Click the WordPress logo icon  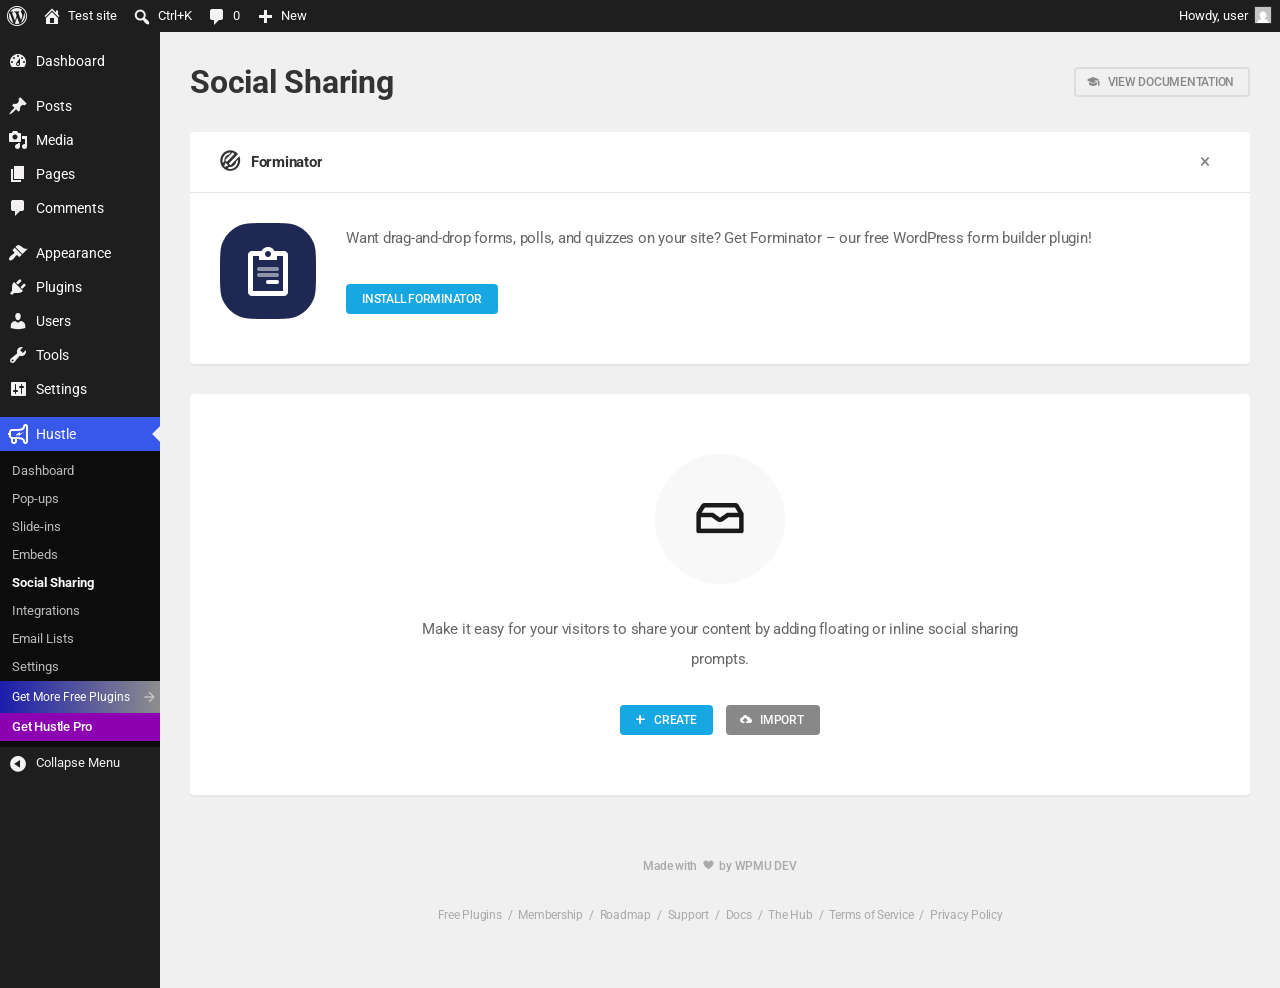(17, 16)
